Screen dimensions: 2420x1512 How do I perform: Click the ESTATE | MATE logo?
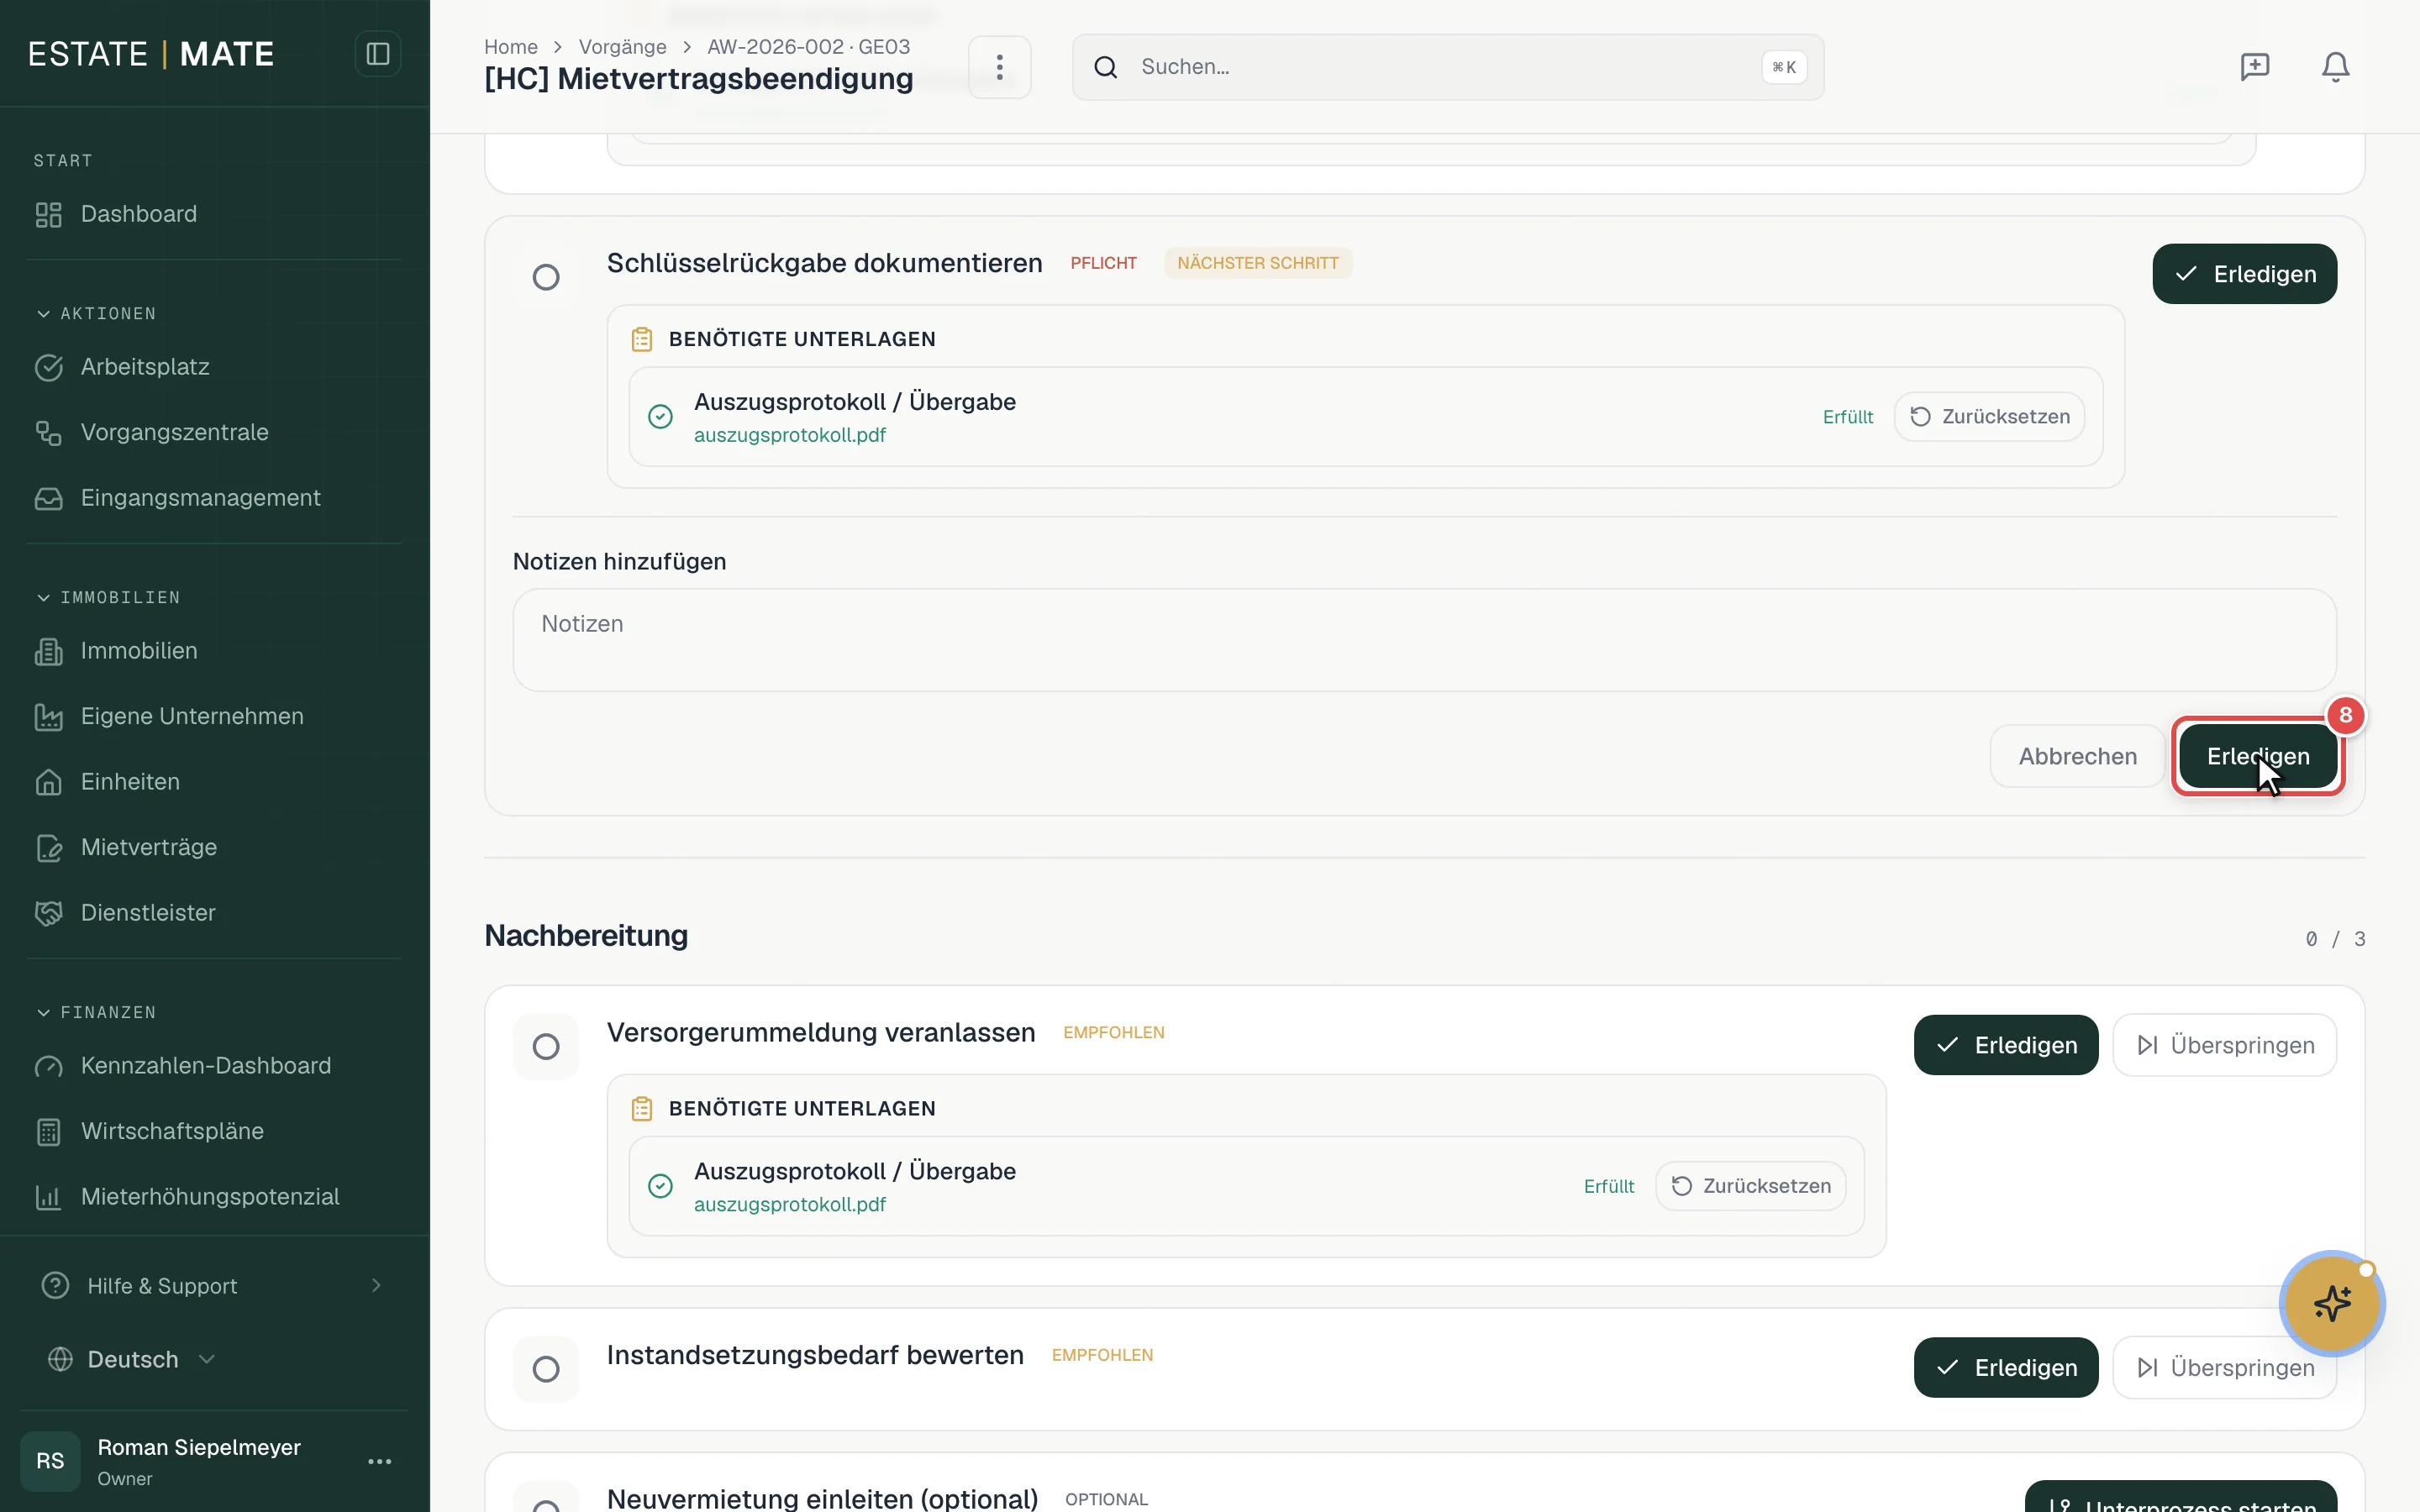pyautogui.click(x=151, y=54)
